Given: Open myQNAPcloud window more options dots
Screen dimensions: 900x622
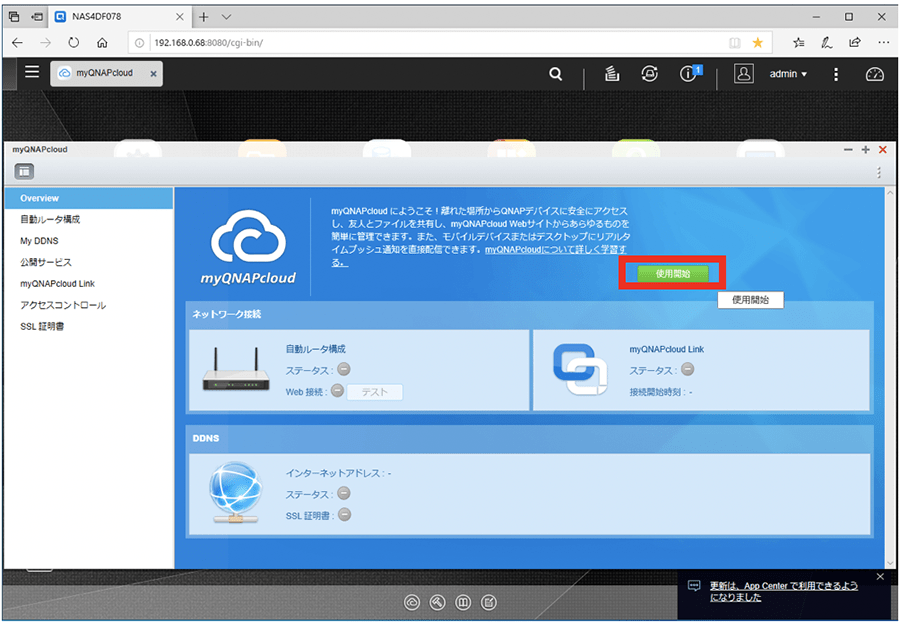Looking at the screenshot, I should (879, 172).
